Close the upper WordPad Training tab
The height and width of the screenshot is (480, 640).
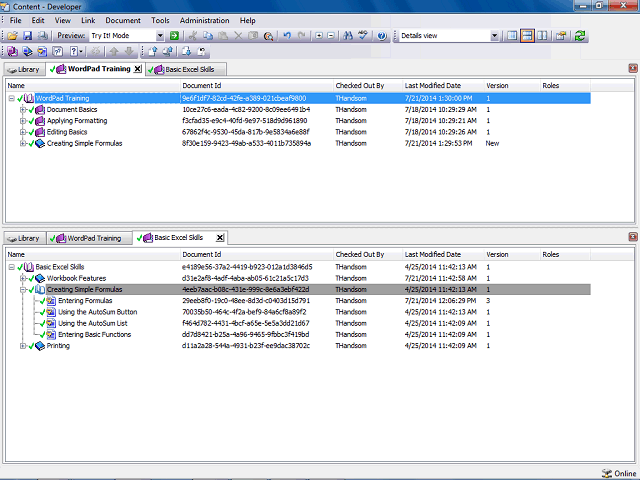point(138,69)
